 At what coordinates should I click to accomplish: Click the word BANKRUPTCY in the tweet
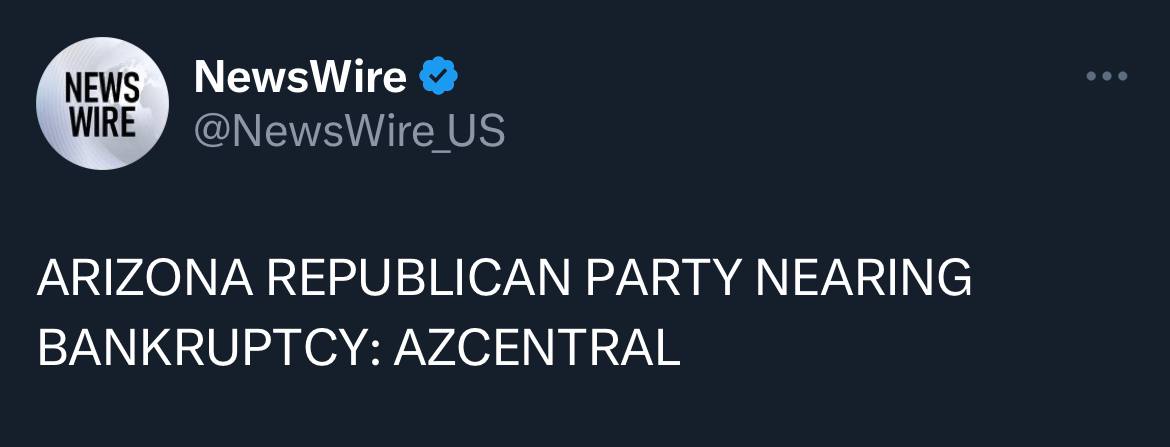coord(208,349)
